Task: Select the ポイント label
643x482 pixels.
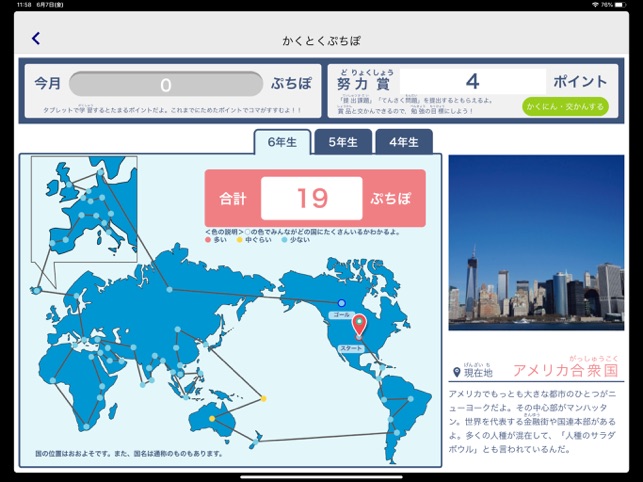Action: tap(580, 82)
